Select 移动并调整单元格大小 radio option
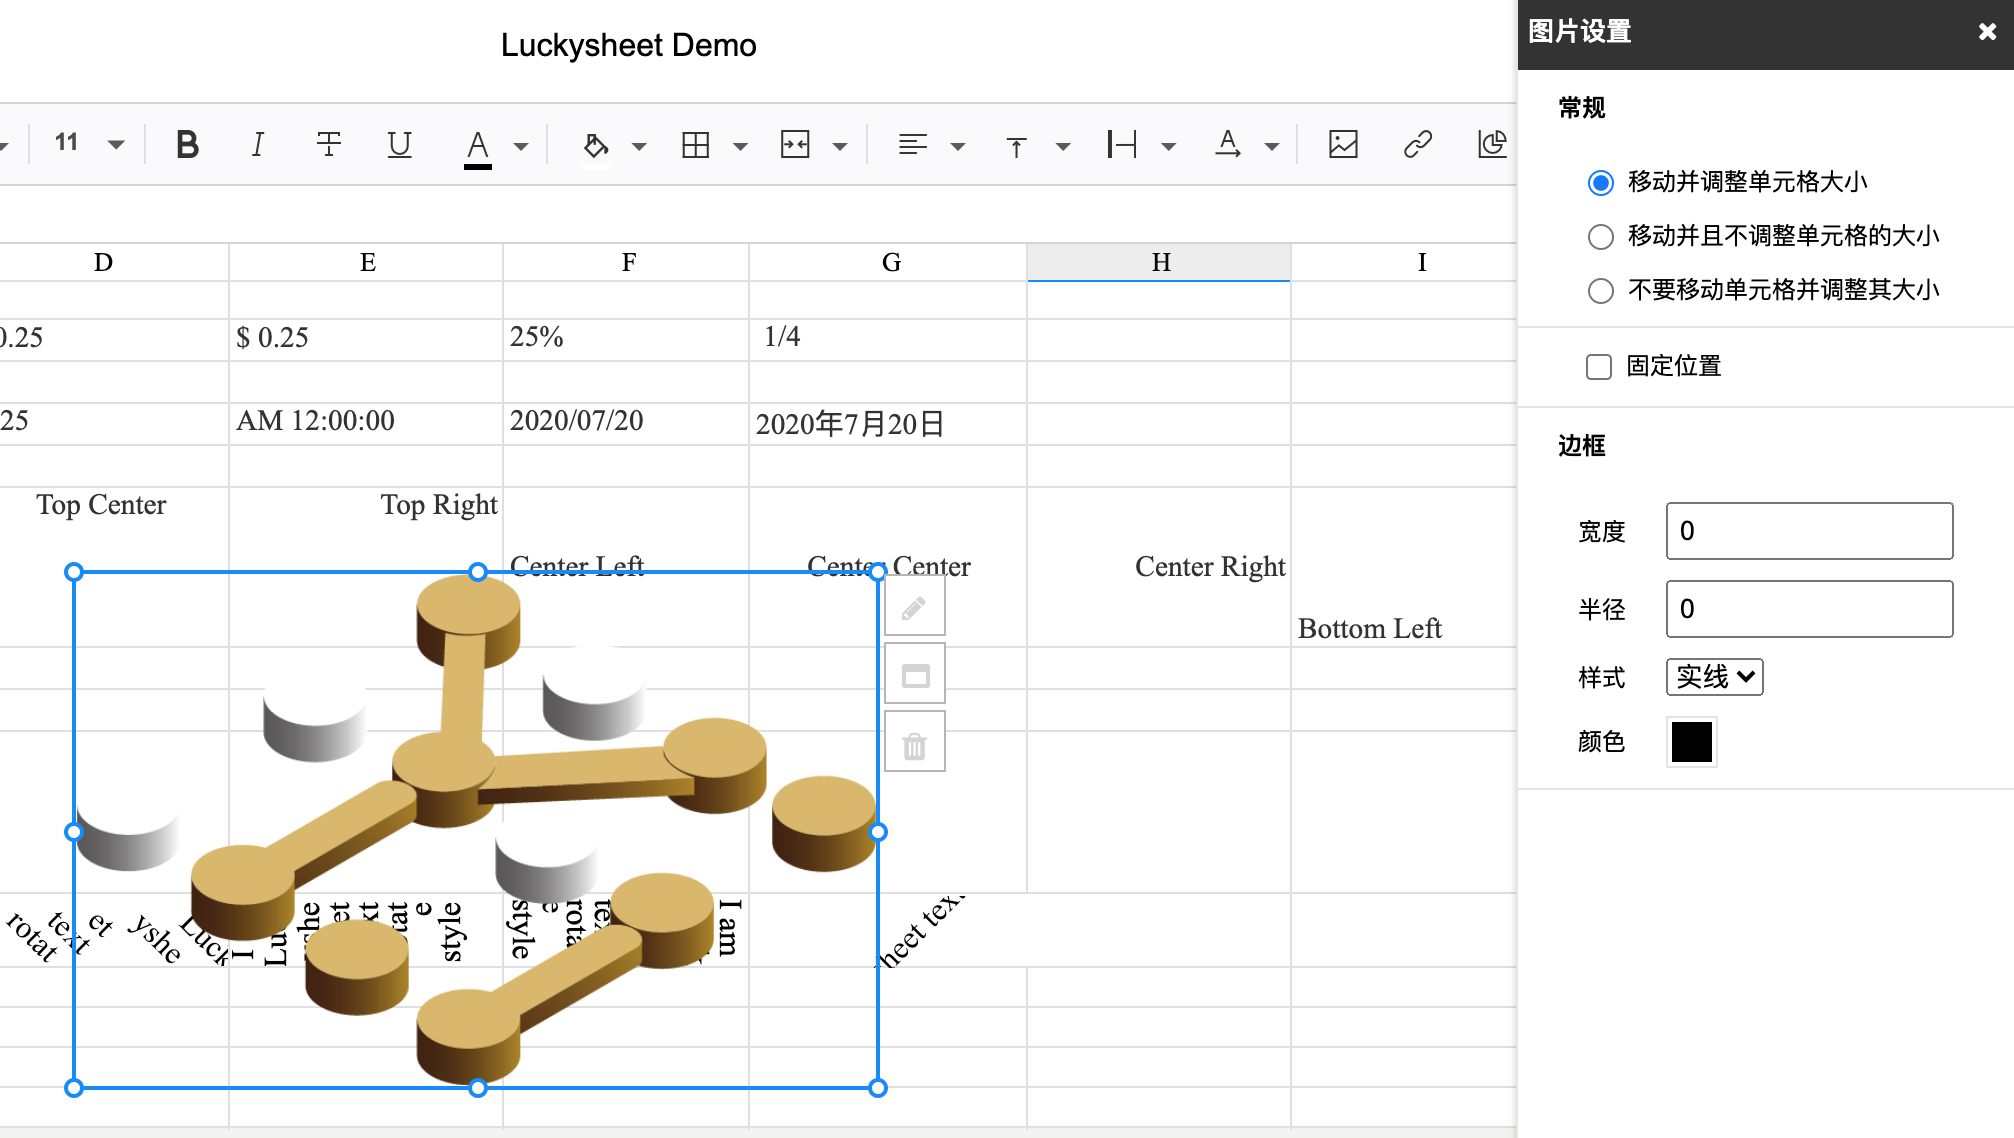 (x=1601, y=182)
